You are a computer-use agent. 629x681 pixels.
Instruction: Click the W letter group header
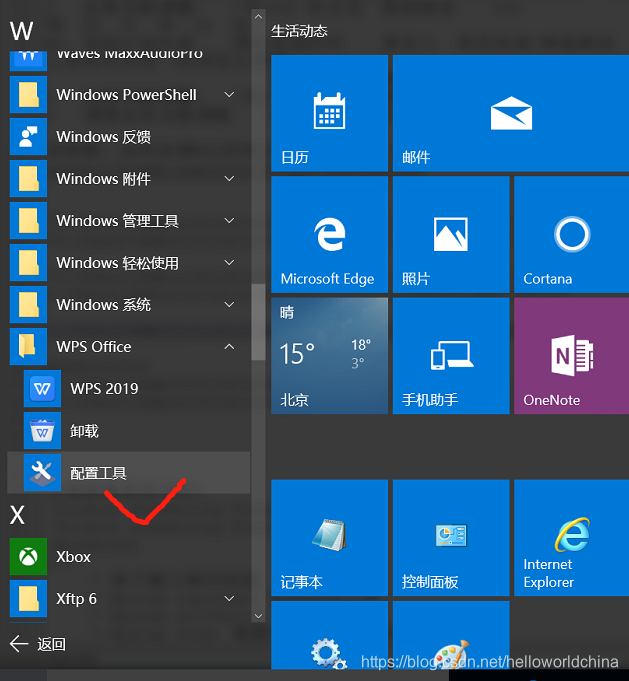pyautogui.click(x=21, y=31)
